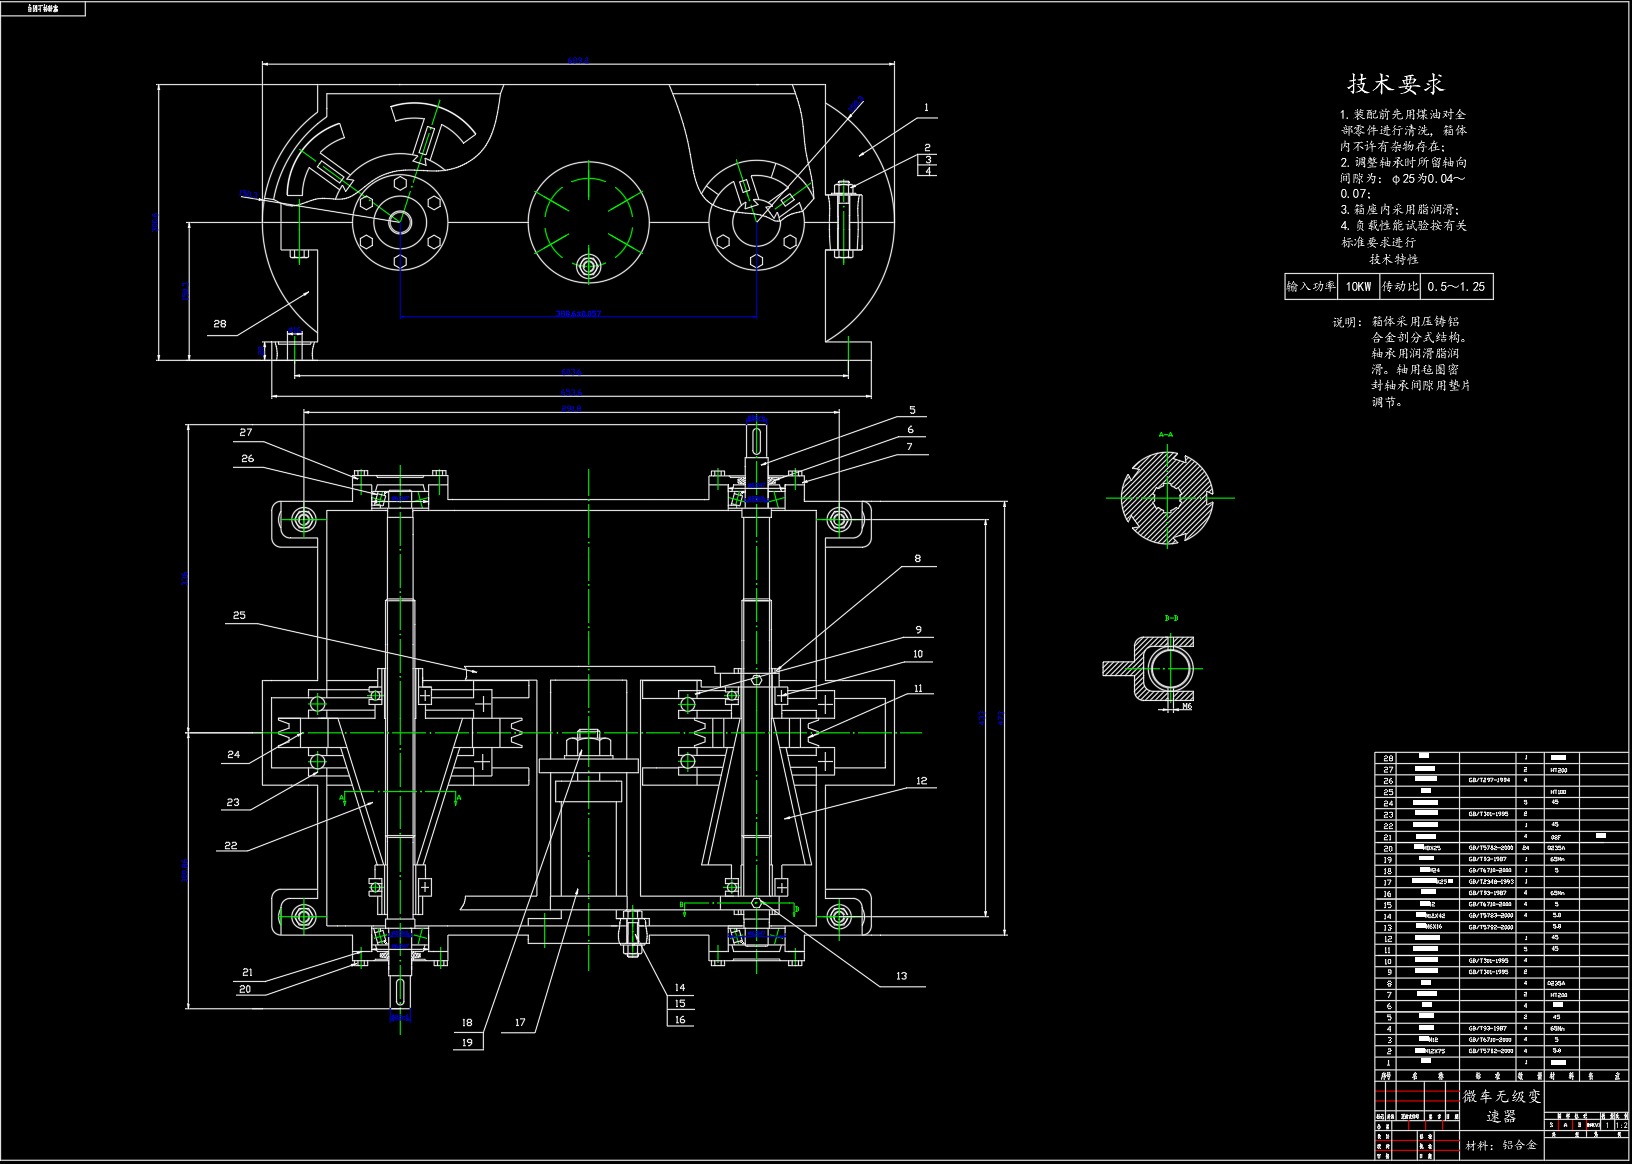1632x1164 pixels.
Task: Select the A-A section view hatched gear
Action: [x=1166, y=497]
